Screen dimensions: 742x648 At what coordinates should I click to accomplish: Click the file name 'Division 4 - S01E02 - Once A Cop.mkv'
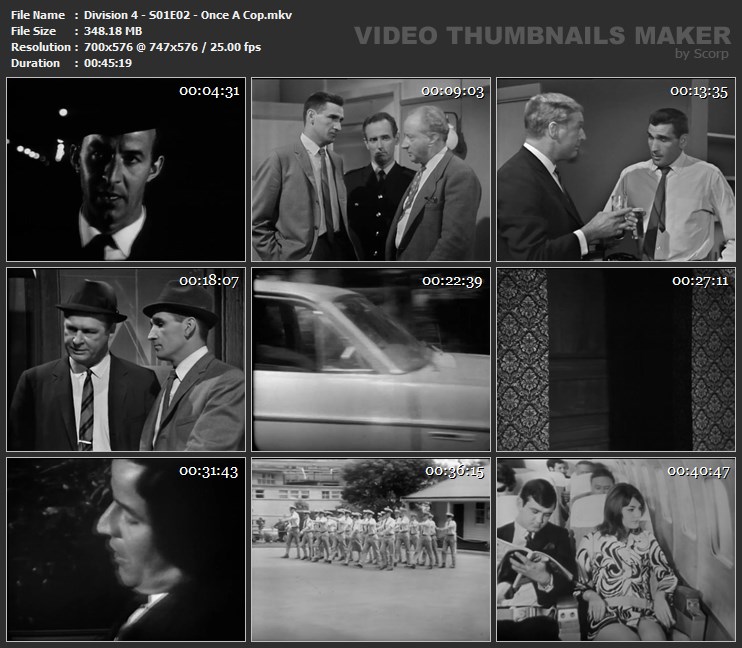pos(188,15)
